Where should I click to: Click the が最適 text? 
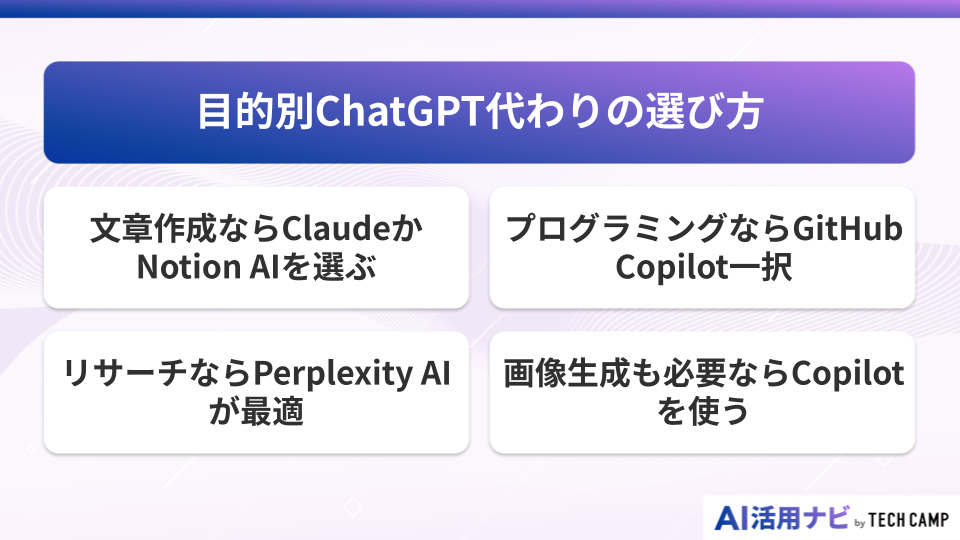tap(256, 412)
